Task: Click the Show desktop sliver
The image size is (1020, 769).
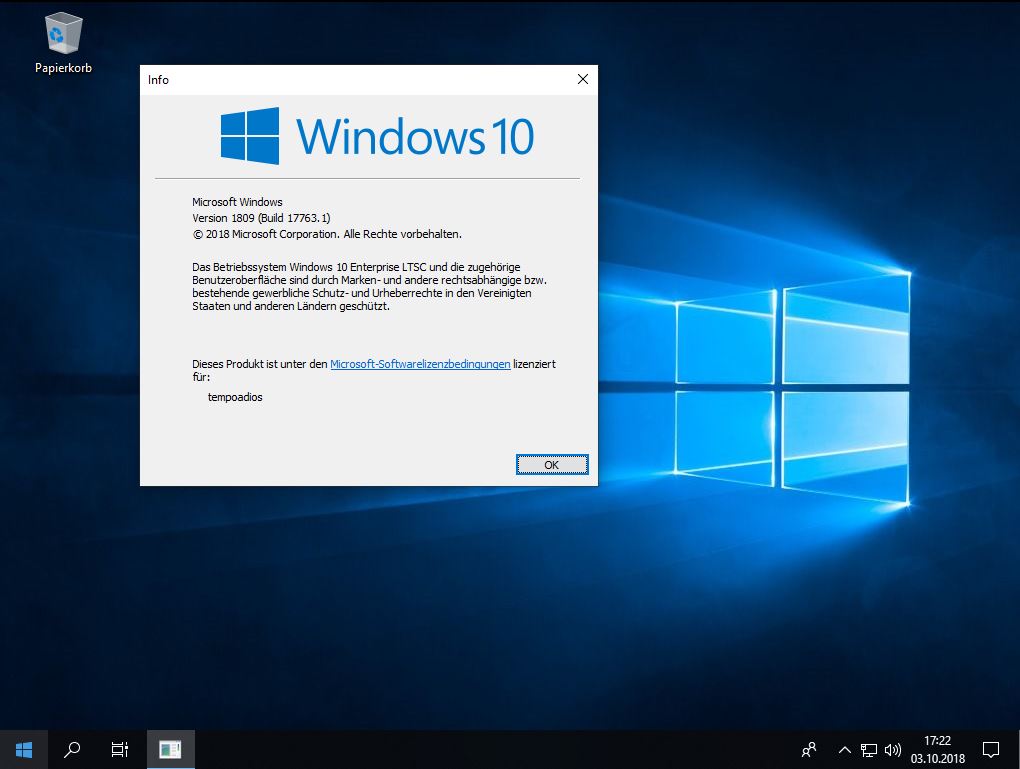Action: [x=1017, y=749]
